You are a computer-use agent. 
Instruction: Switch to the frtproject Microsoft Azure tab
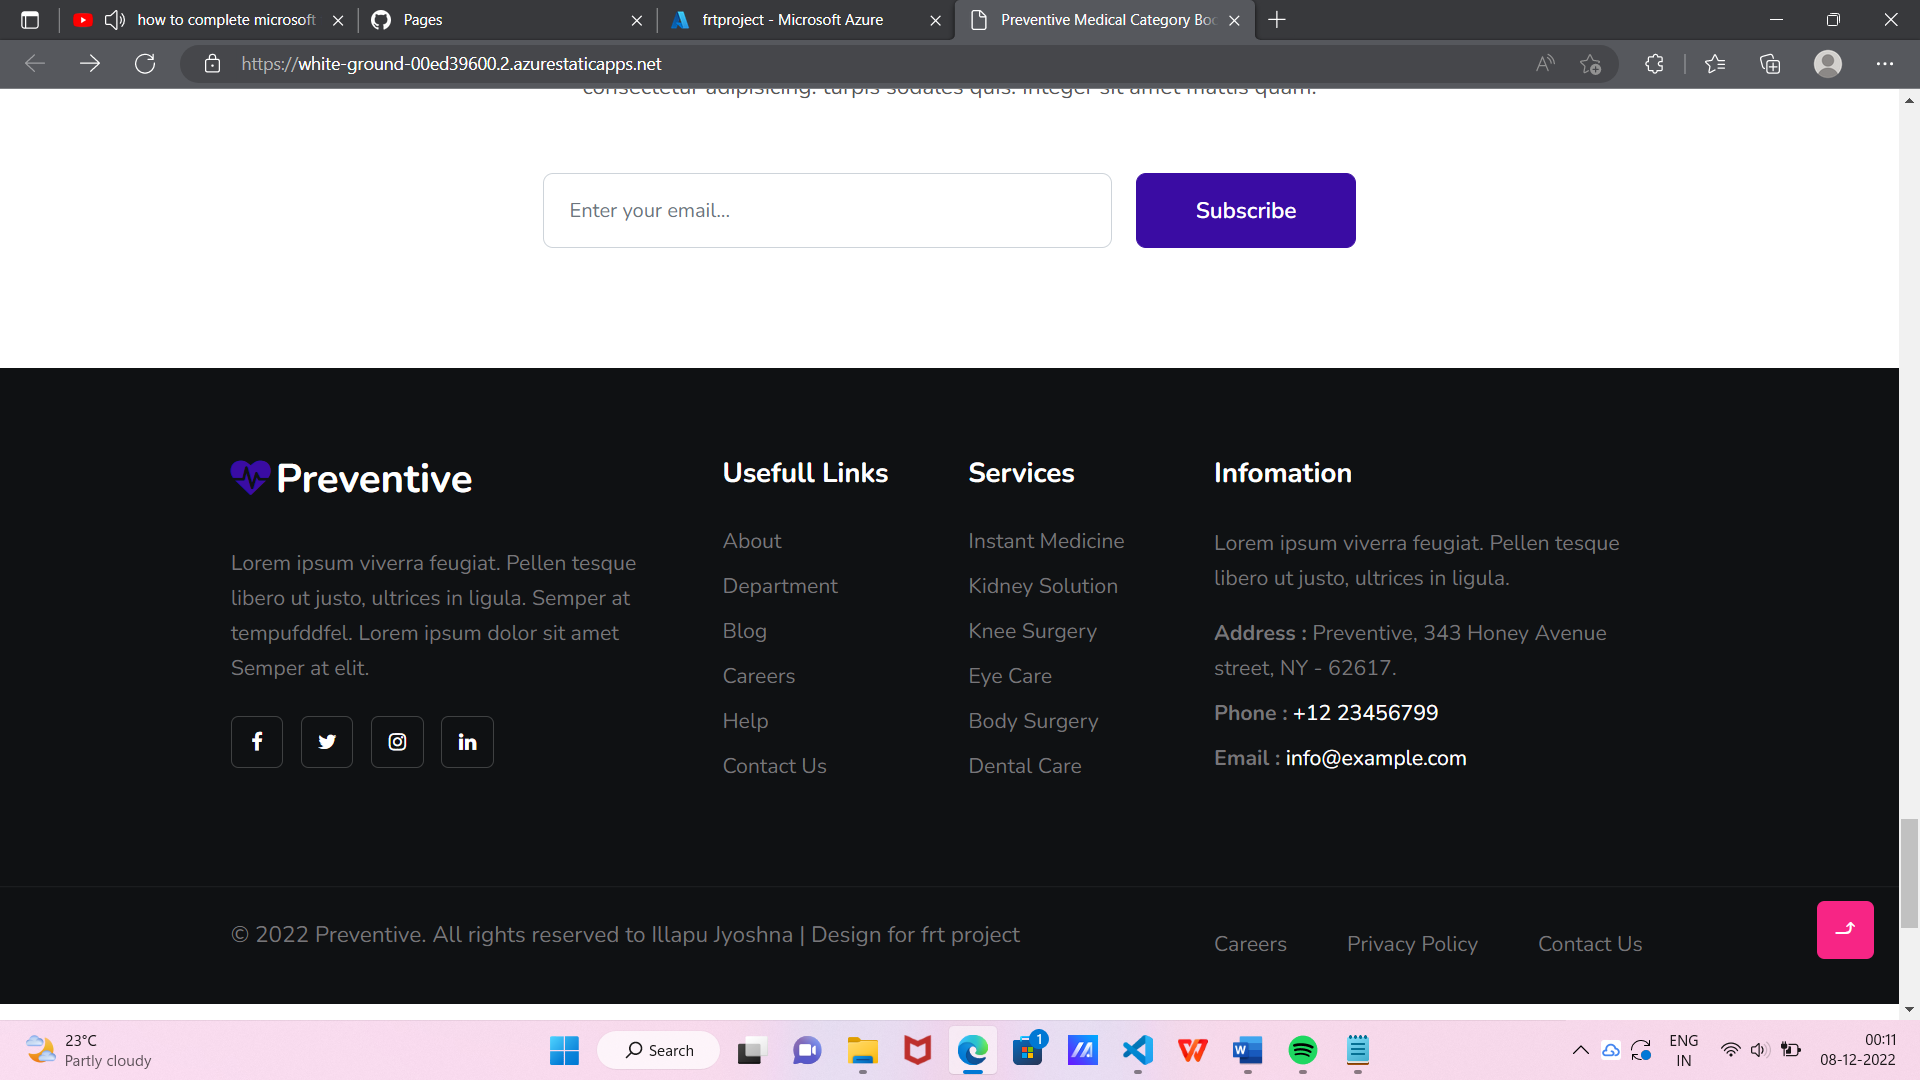(x=795, y=19)
